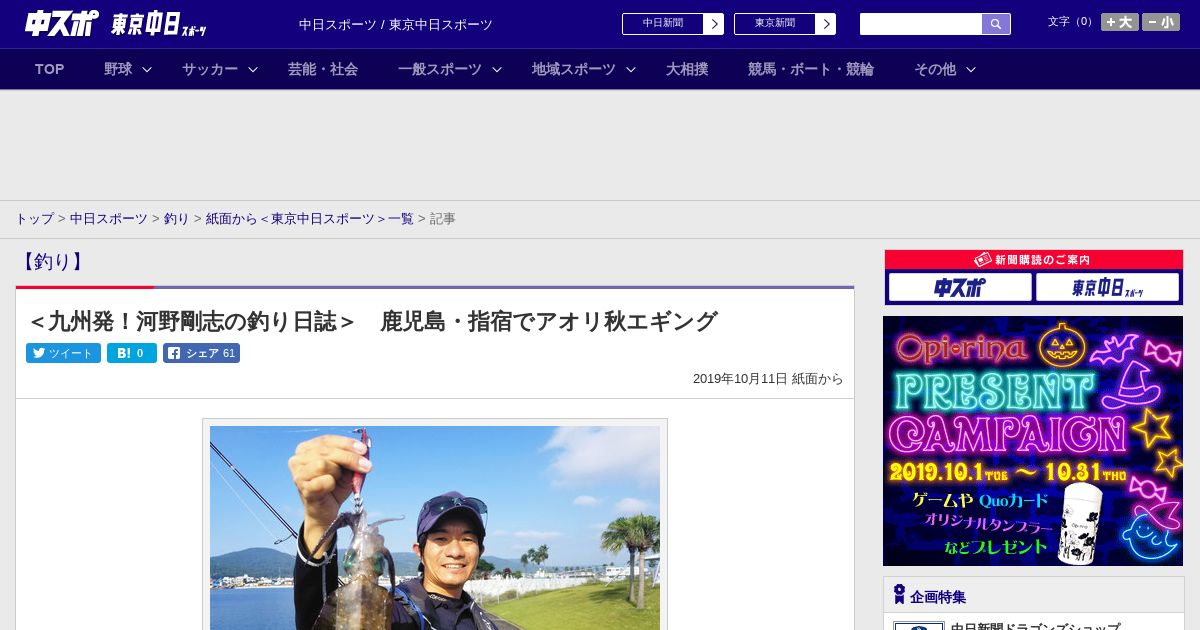The width and height of the screenshot is (1200, 630).
Task: Click the magnifier search button
Action: click(996, 24)
